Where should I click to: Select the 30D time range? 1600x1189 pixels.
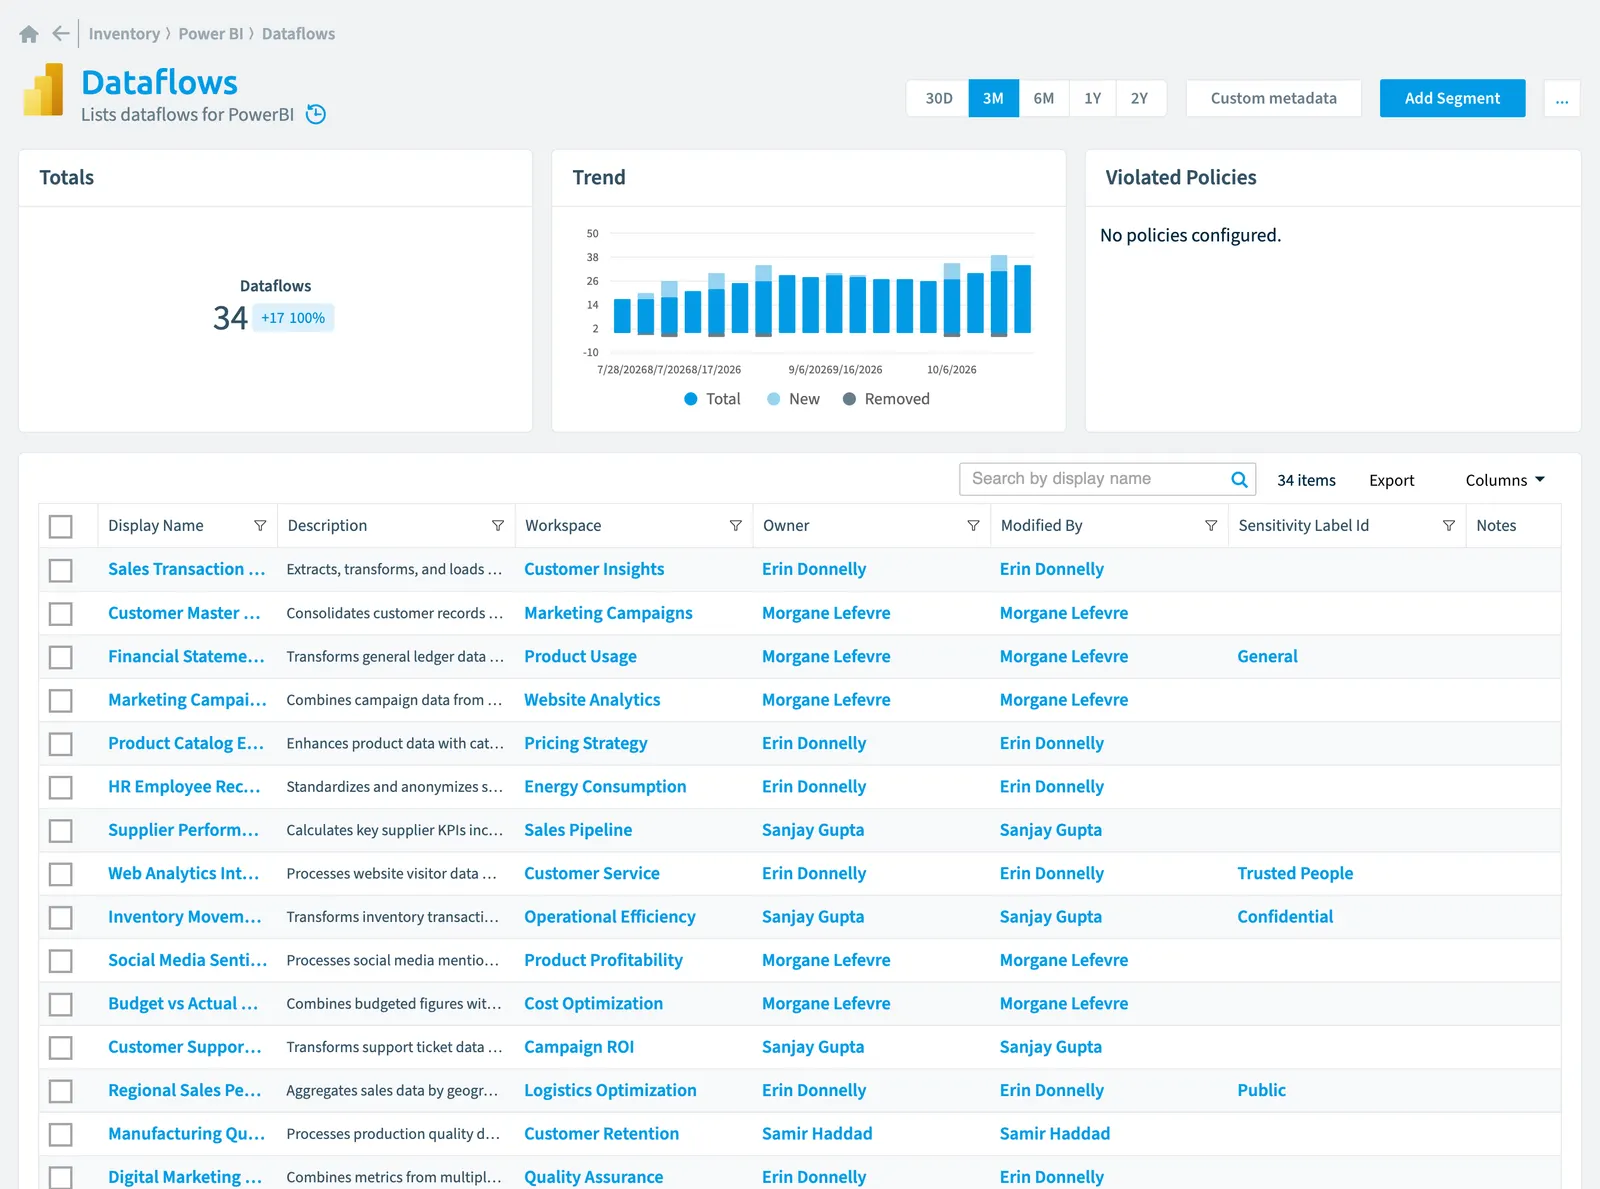click(x=938, y=98)
